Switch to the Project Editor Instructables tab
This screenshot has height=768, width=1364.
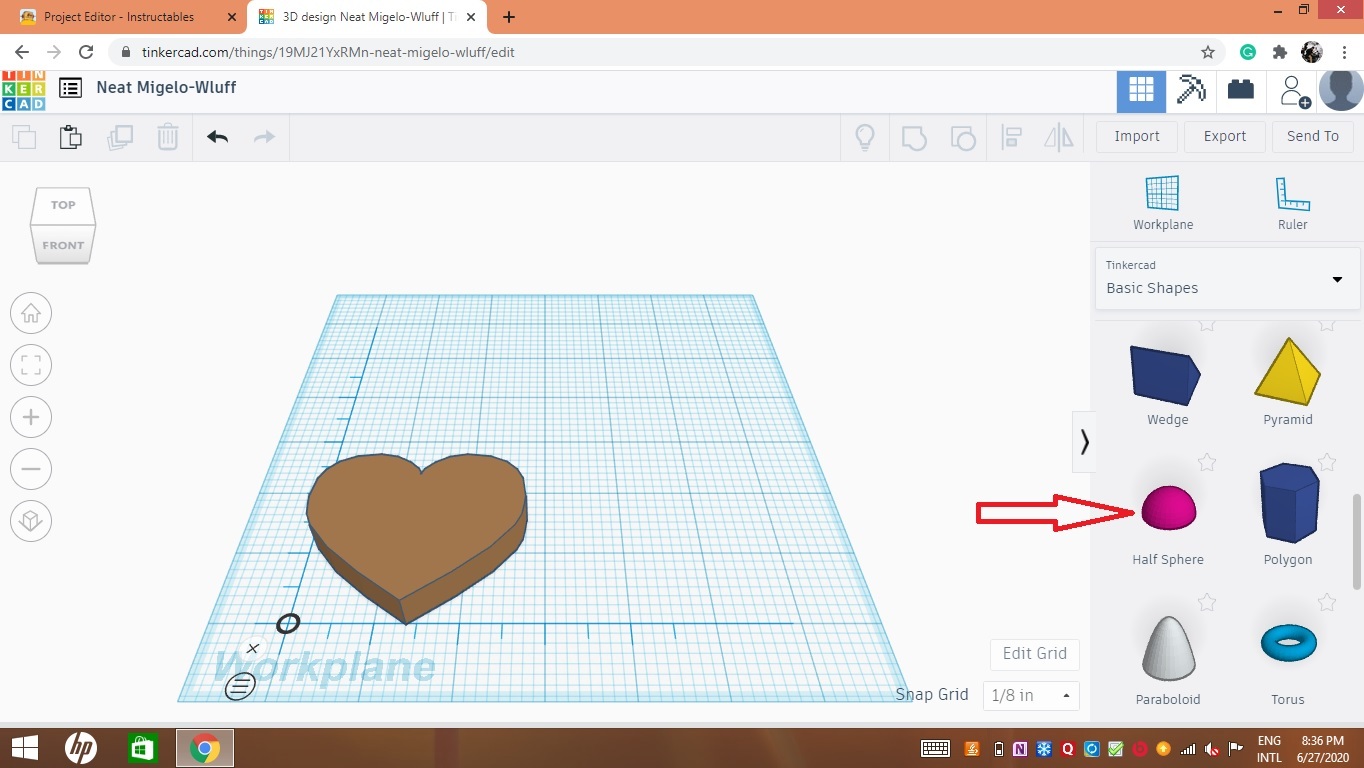tap(120, 16)
